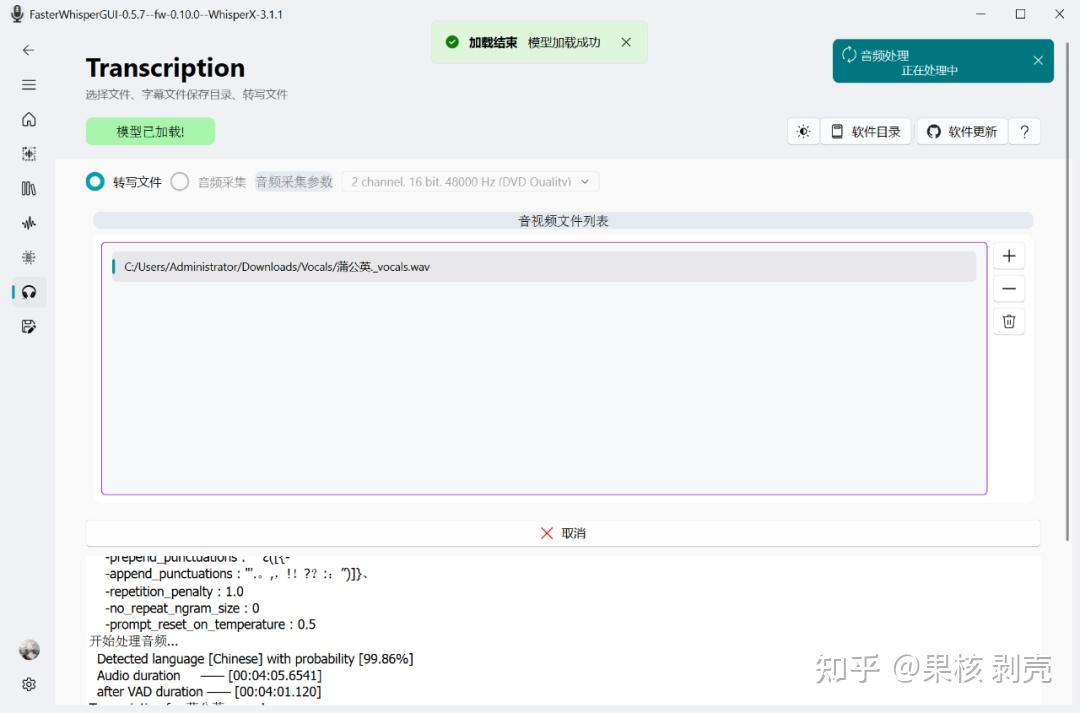Click the 取消 cancel button
Viewport: 1080px width, 713px height.
563,533
